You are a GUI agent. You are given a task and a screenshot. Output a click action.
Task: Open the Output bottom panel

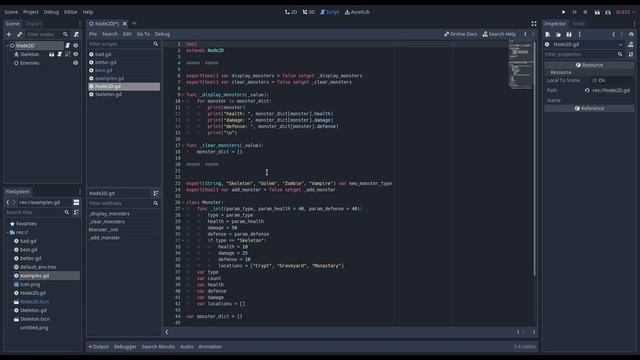98,347
